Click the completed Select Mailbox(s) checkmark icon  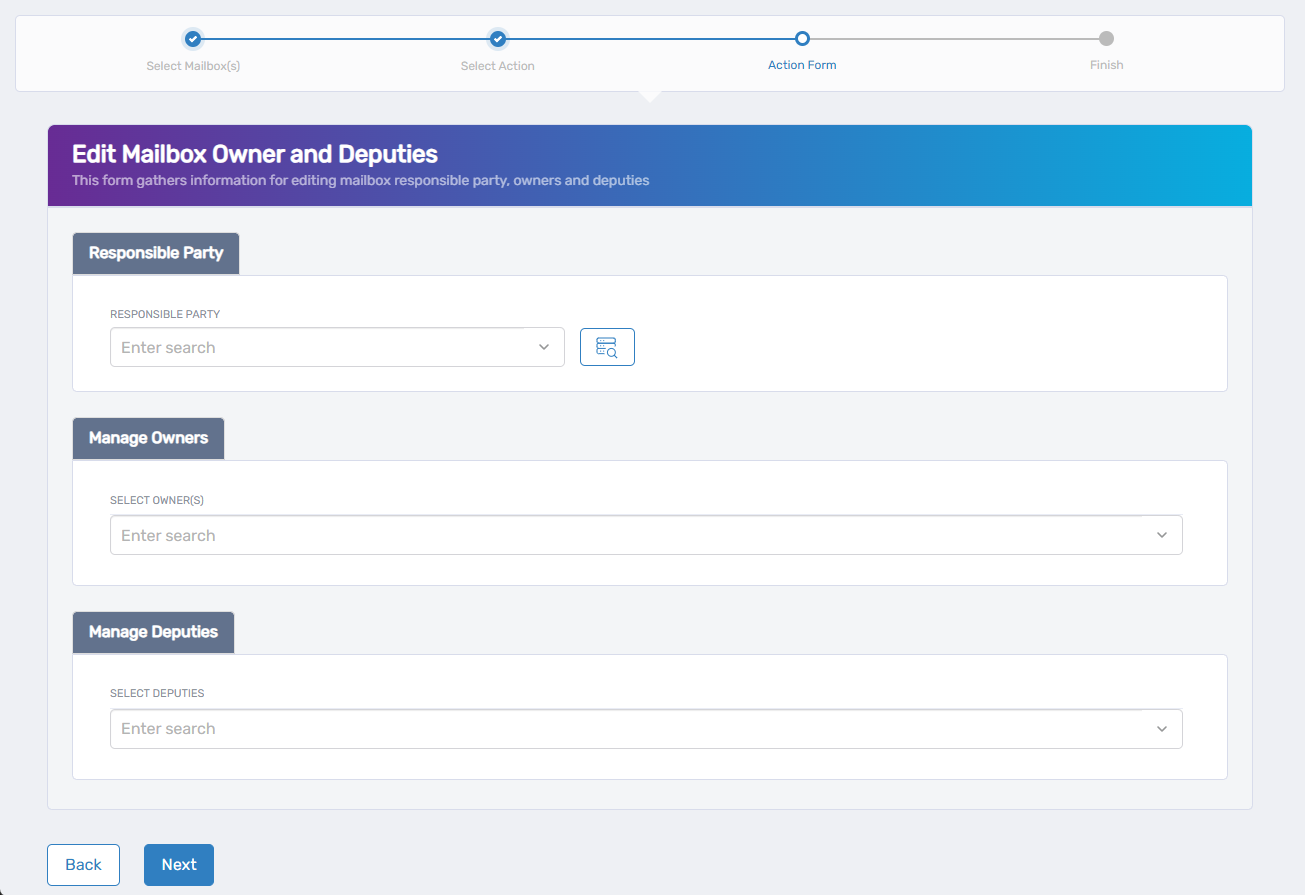[192, 38]
